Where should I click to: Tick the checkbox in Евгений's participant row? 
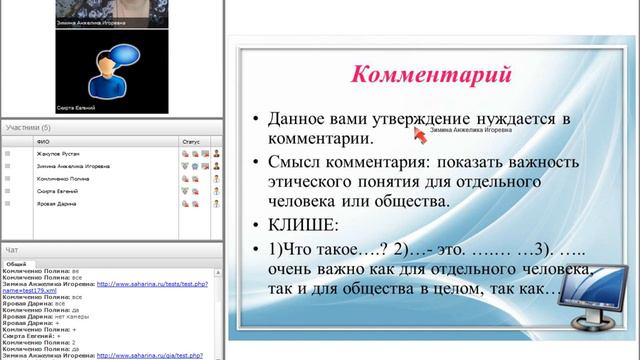pos(7,191)
